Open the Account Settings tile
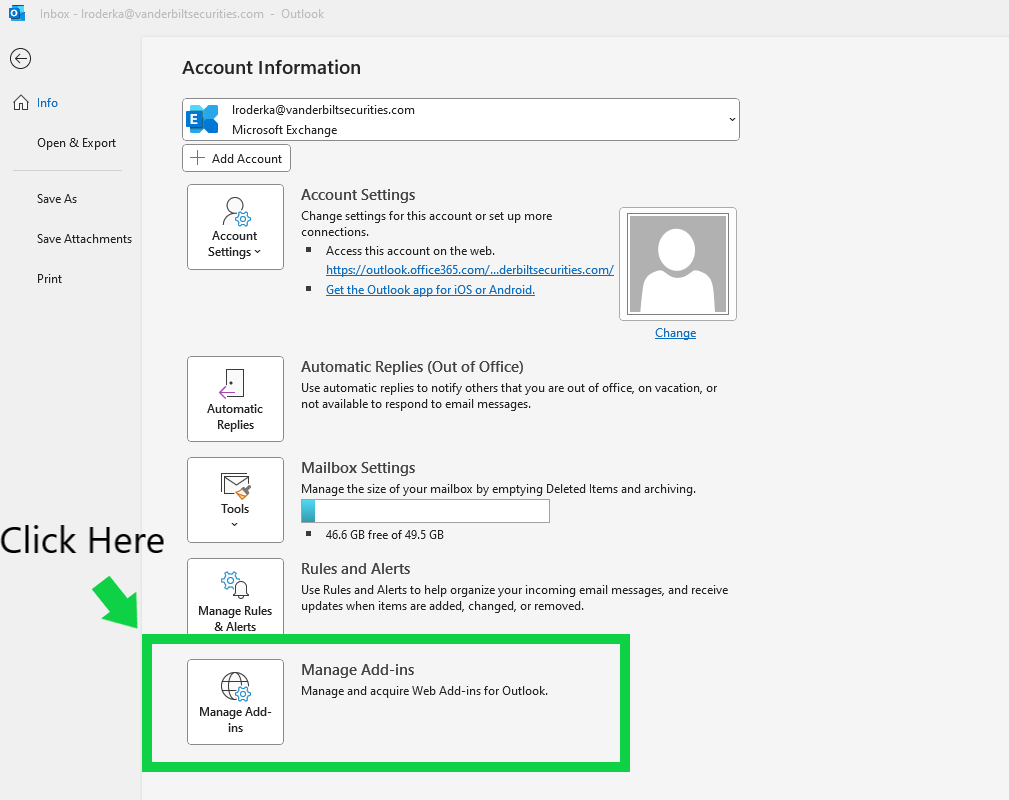This screenshot has width=1009, height=800. (x=236, y=227)
